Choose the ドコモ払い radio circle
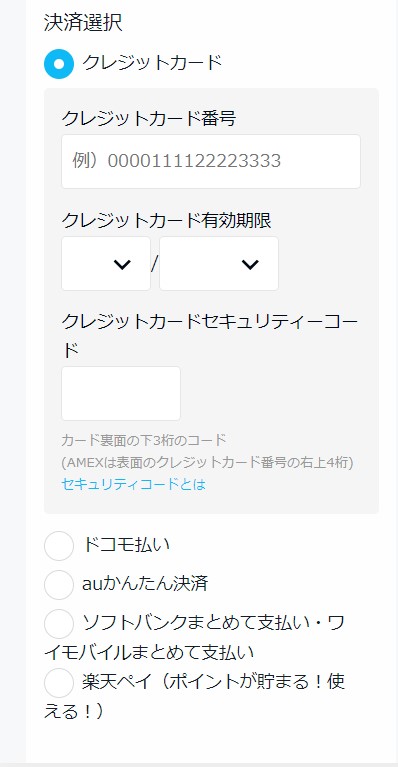Image resolution: width=398 pixels, height=767 pixels. pos(59,545)
